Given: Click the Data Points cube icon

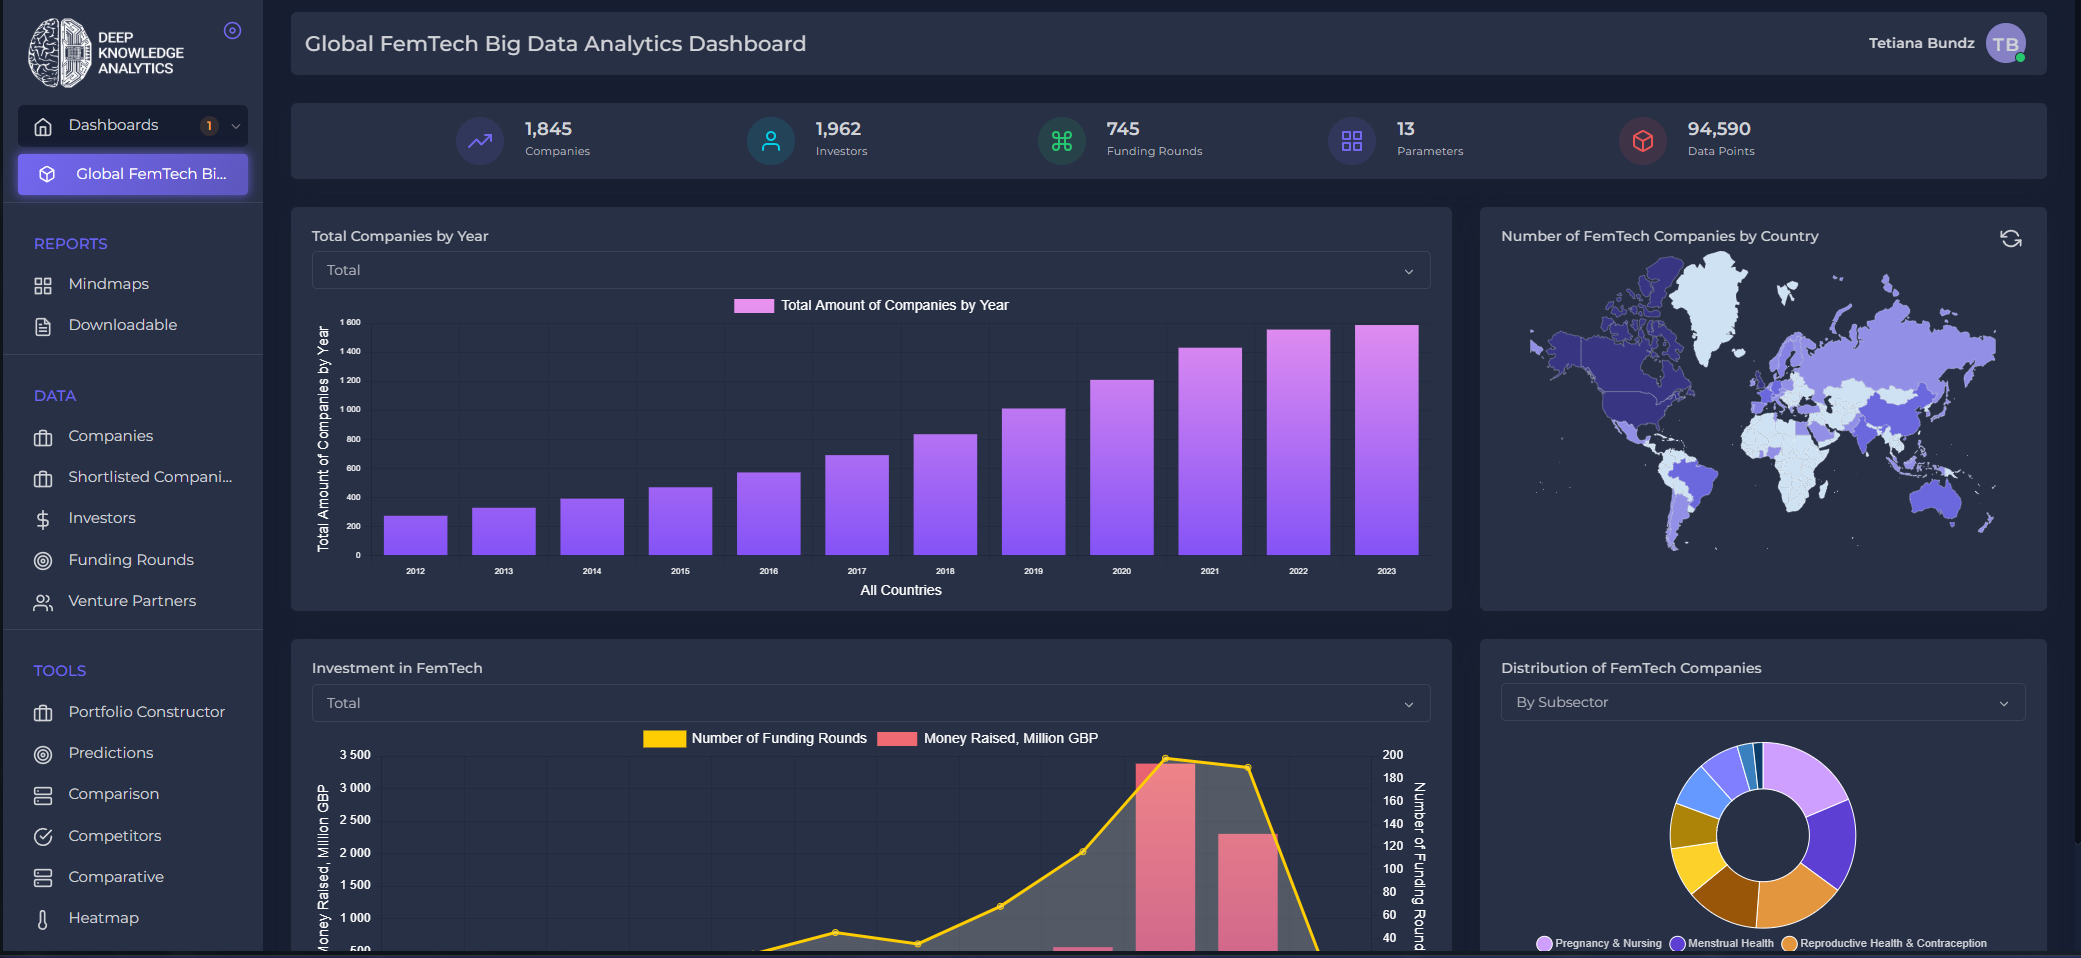Looking at the screenshot, I should [1642, 141].
